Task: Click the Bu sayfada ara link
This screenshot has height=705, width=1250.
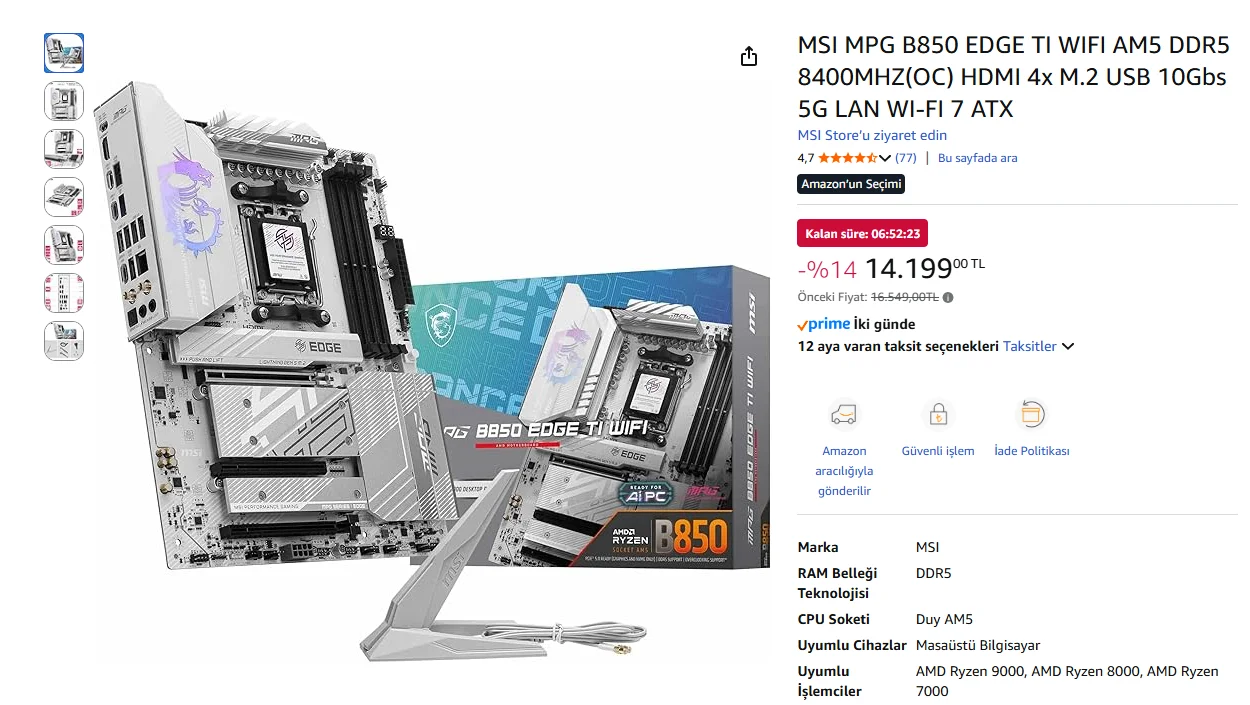Action: tap(977, 158)
